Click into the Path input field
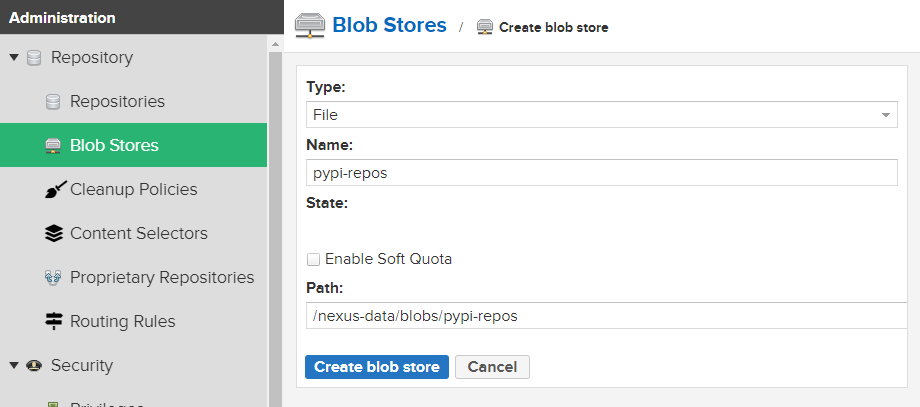Screen dimensions: 920x407 point(607,316)
